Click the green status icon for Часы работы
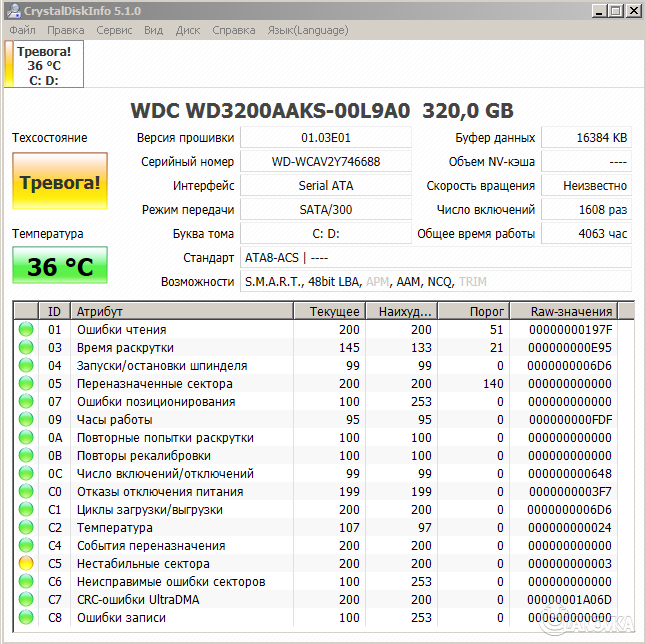Viewport: 646px width, 644px height. coord(26,419)
